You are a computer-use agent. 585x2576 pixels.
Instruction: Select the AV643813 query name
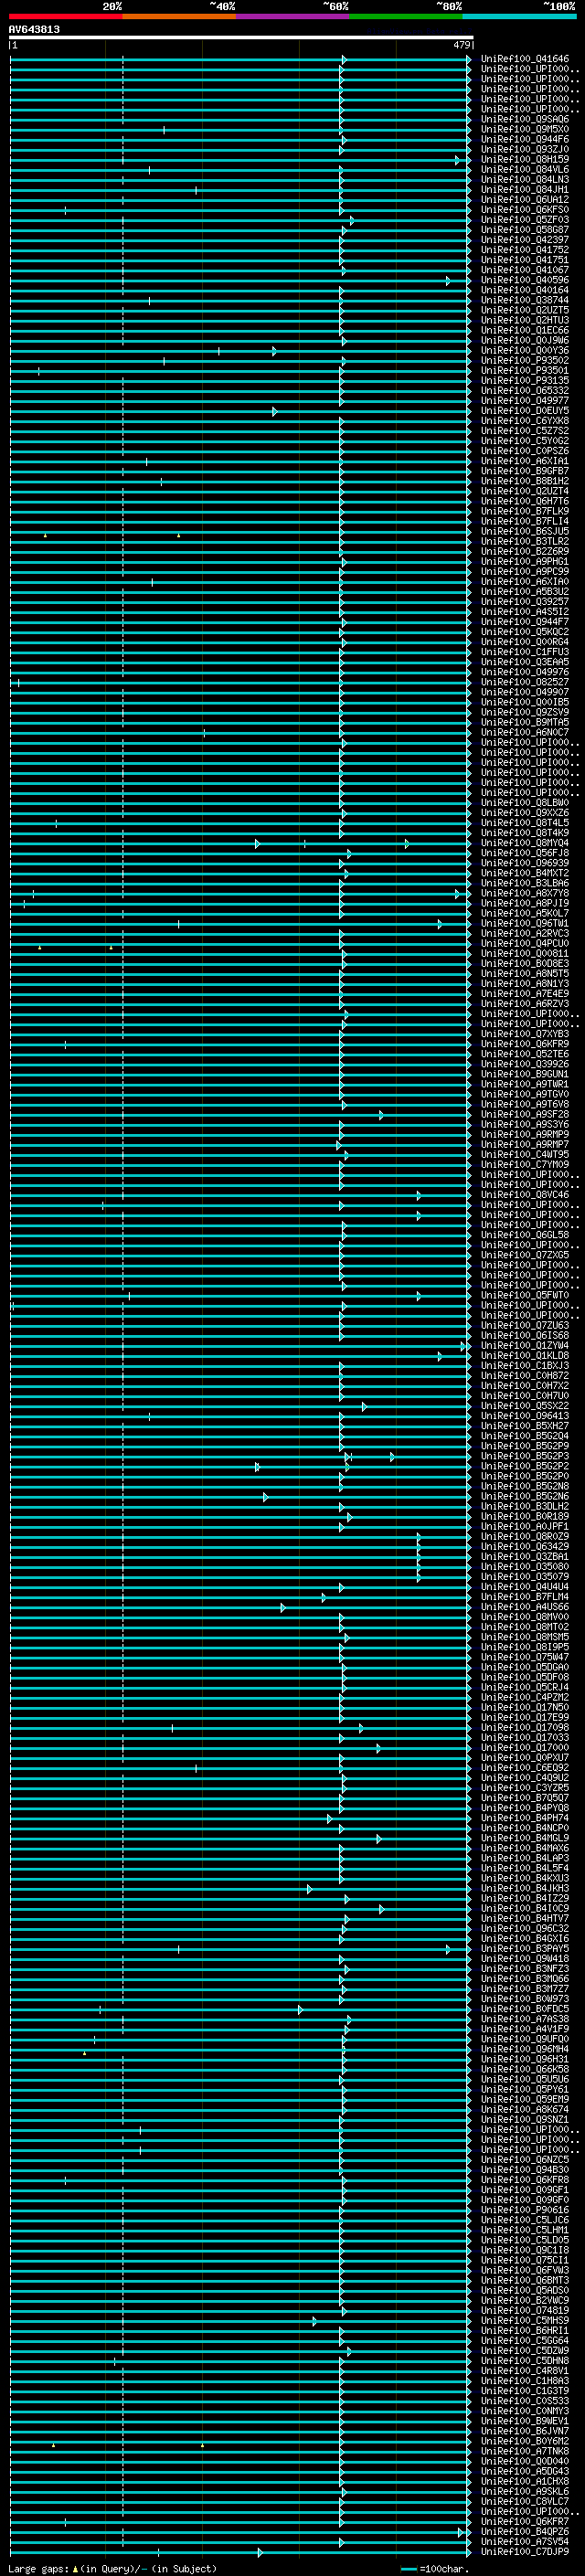(34, 30)
